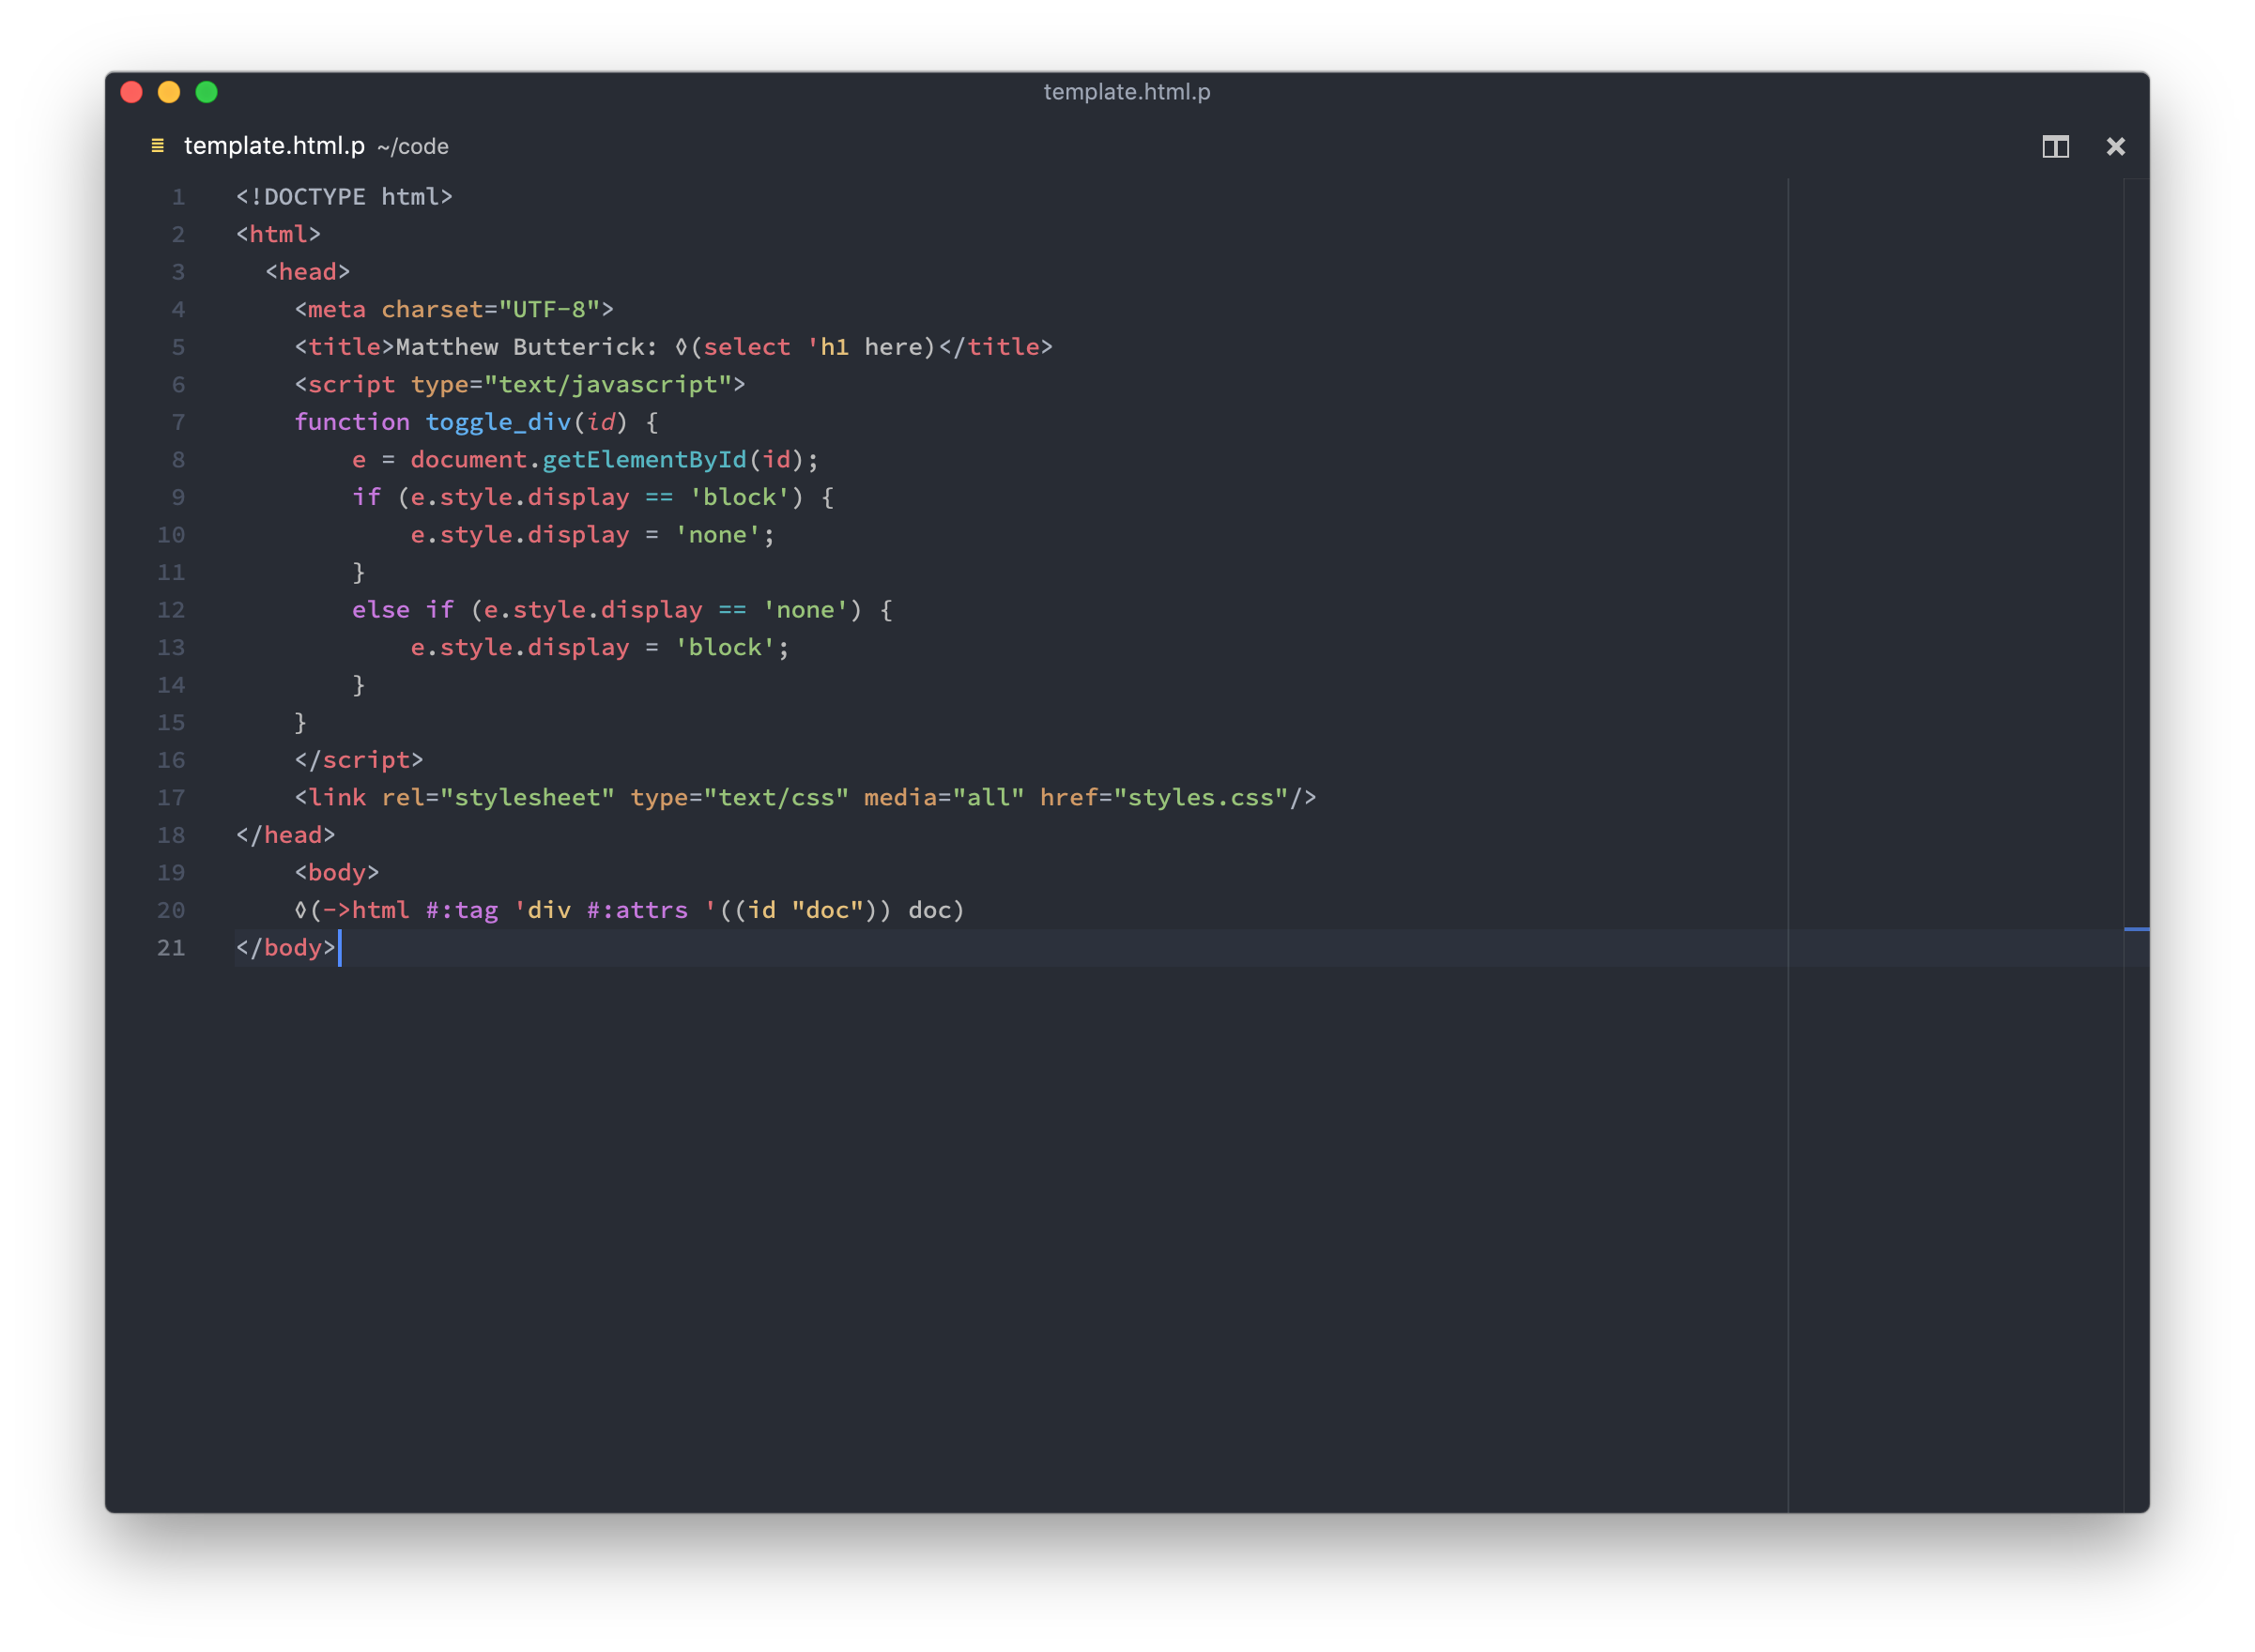2255x1652 pixels.
Task: Click line number 7 in gutter
Action: pyautogui.click(x=178, y=422)
